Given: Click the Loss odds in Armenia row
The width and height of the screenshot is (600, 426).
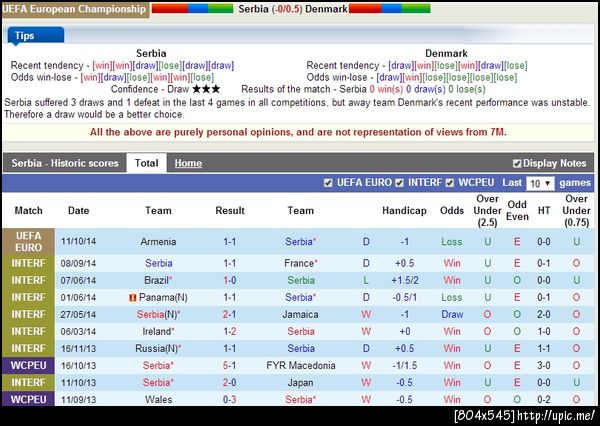Looking at the screenshot, I should pyautogui.click(x=452, y=242).
